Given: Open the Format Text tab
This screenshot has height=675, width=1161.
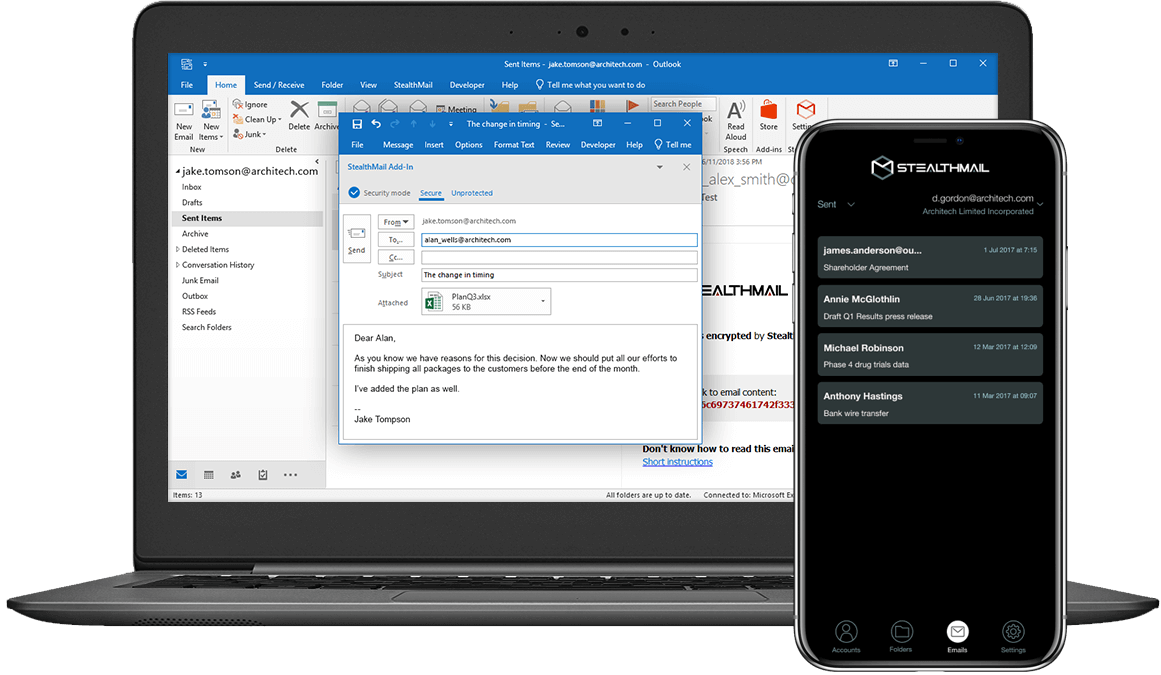Looking at the screenshot, I should pos(514,145).
